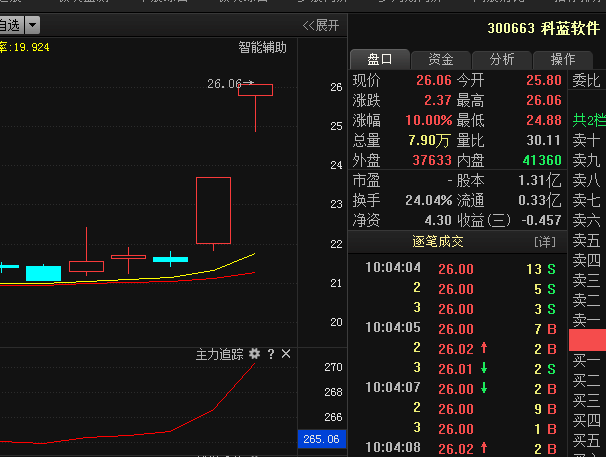This screenshot has height=457, width=606.
Task: Click trade row at 10:04:07
Action: (x=460, y=389)
